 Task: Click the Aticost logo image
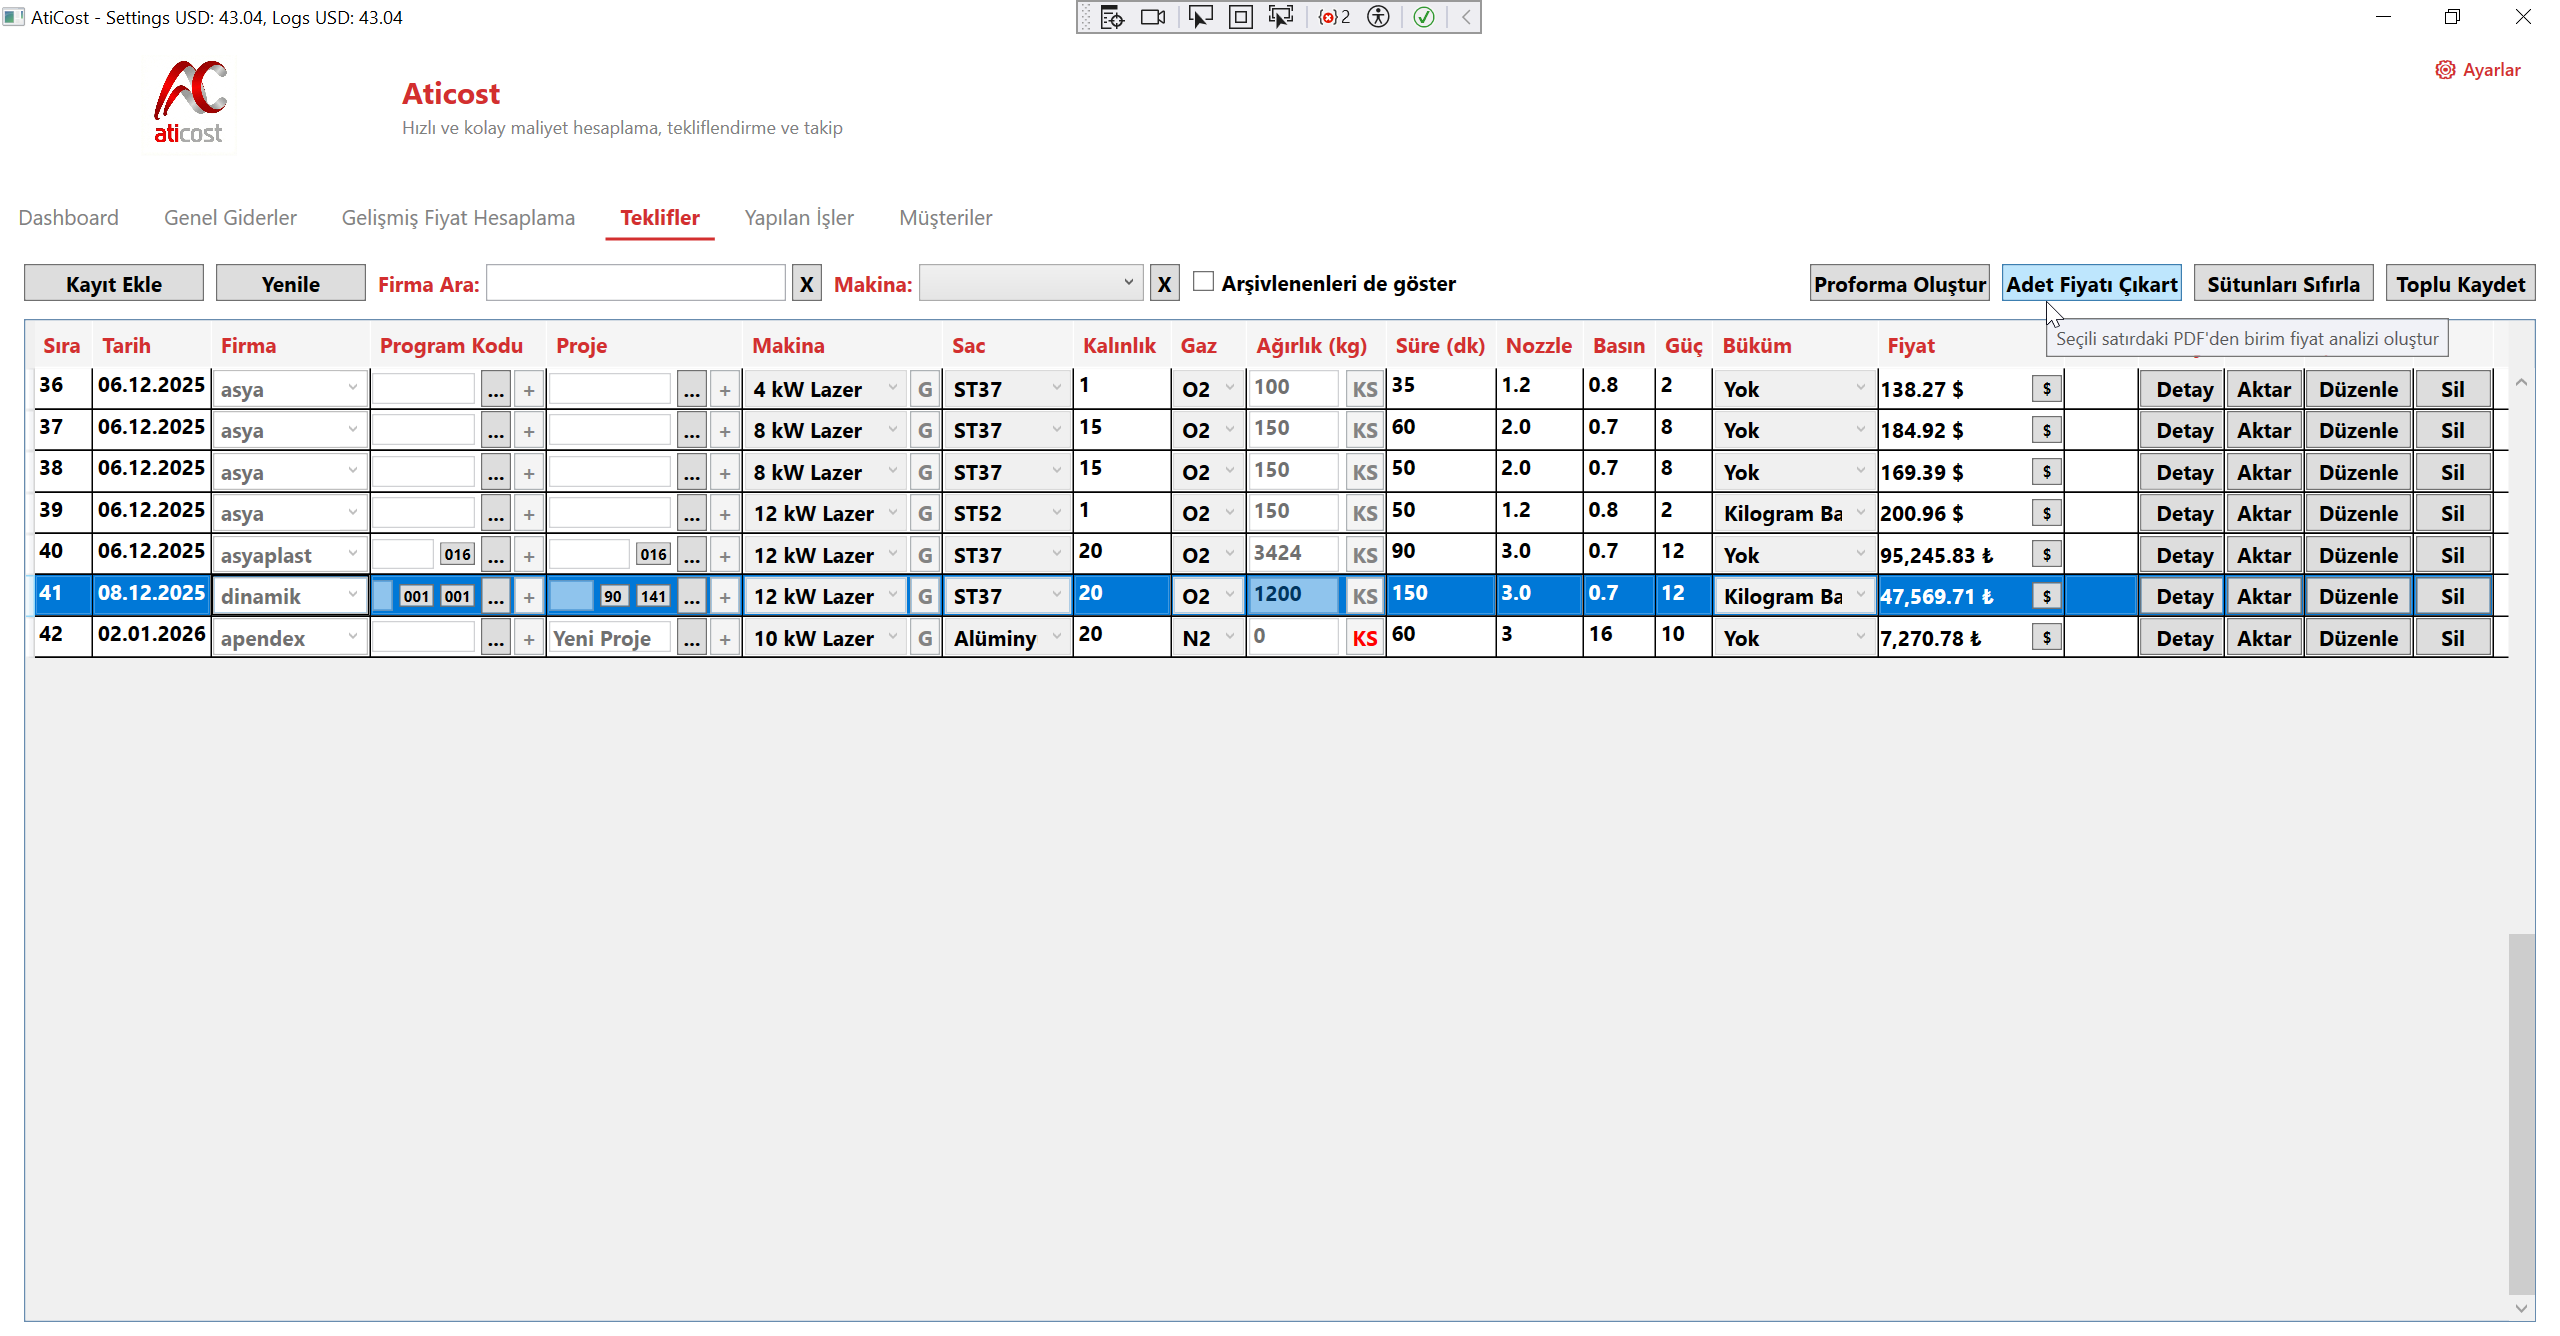[189, 103]
